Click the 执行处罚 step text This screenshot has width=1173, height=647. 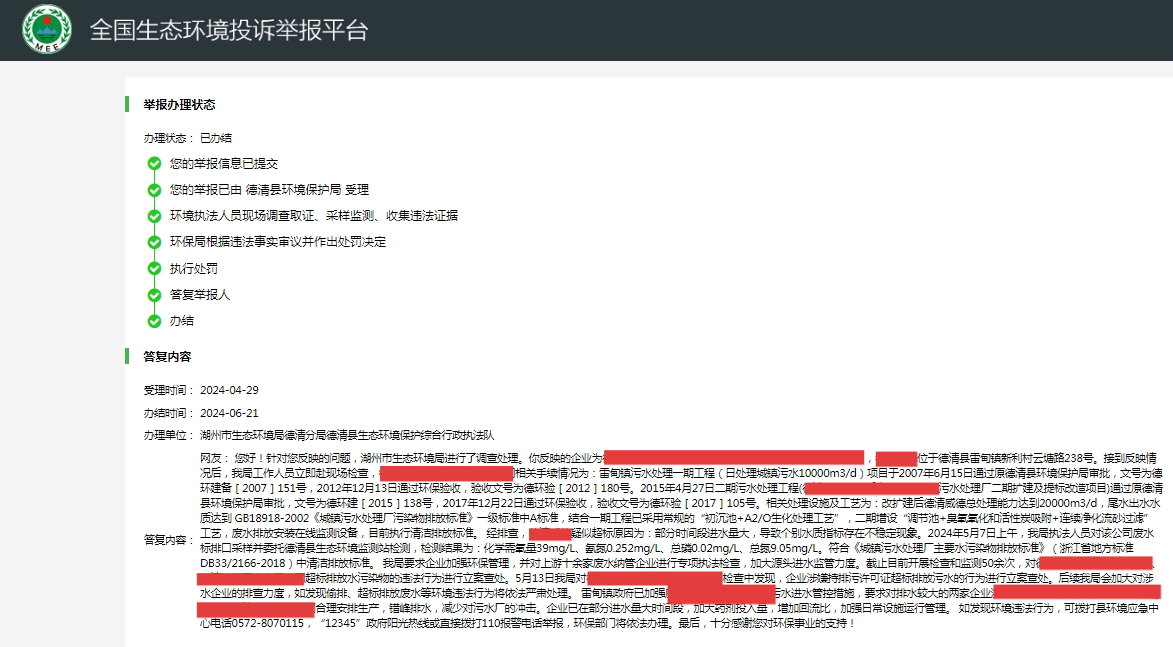coord(194,269)
